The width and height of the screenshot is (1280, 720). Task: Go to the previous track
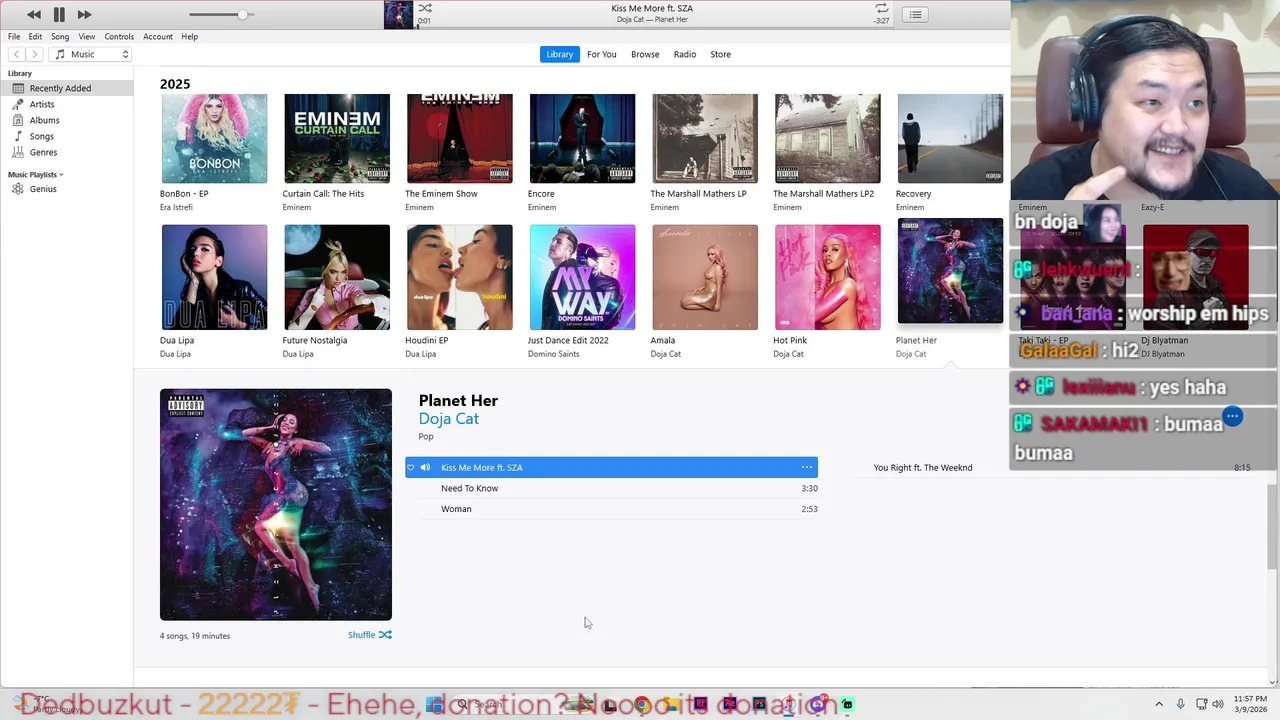[34, 14]
